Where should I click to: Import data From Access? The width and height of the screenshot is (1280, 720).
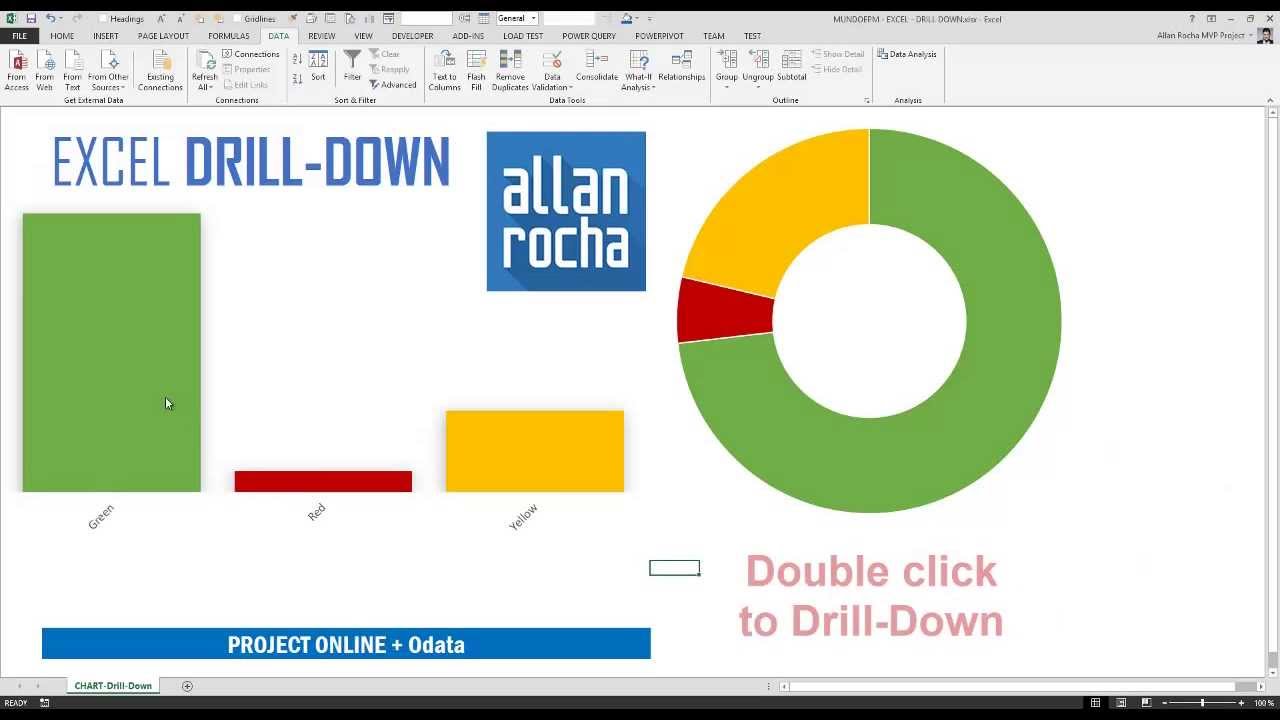click(17, 70)
